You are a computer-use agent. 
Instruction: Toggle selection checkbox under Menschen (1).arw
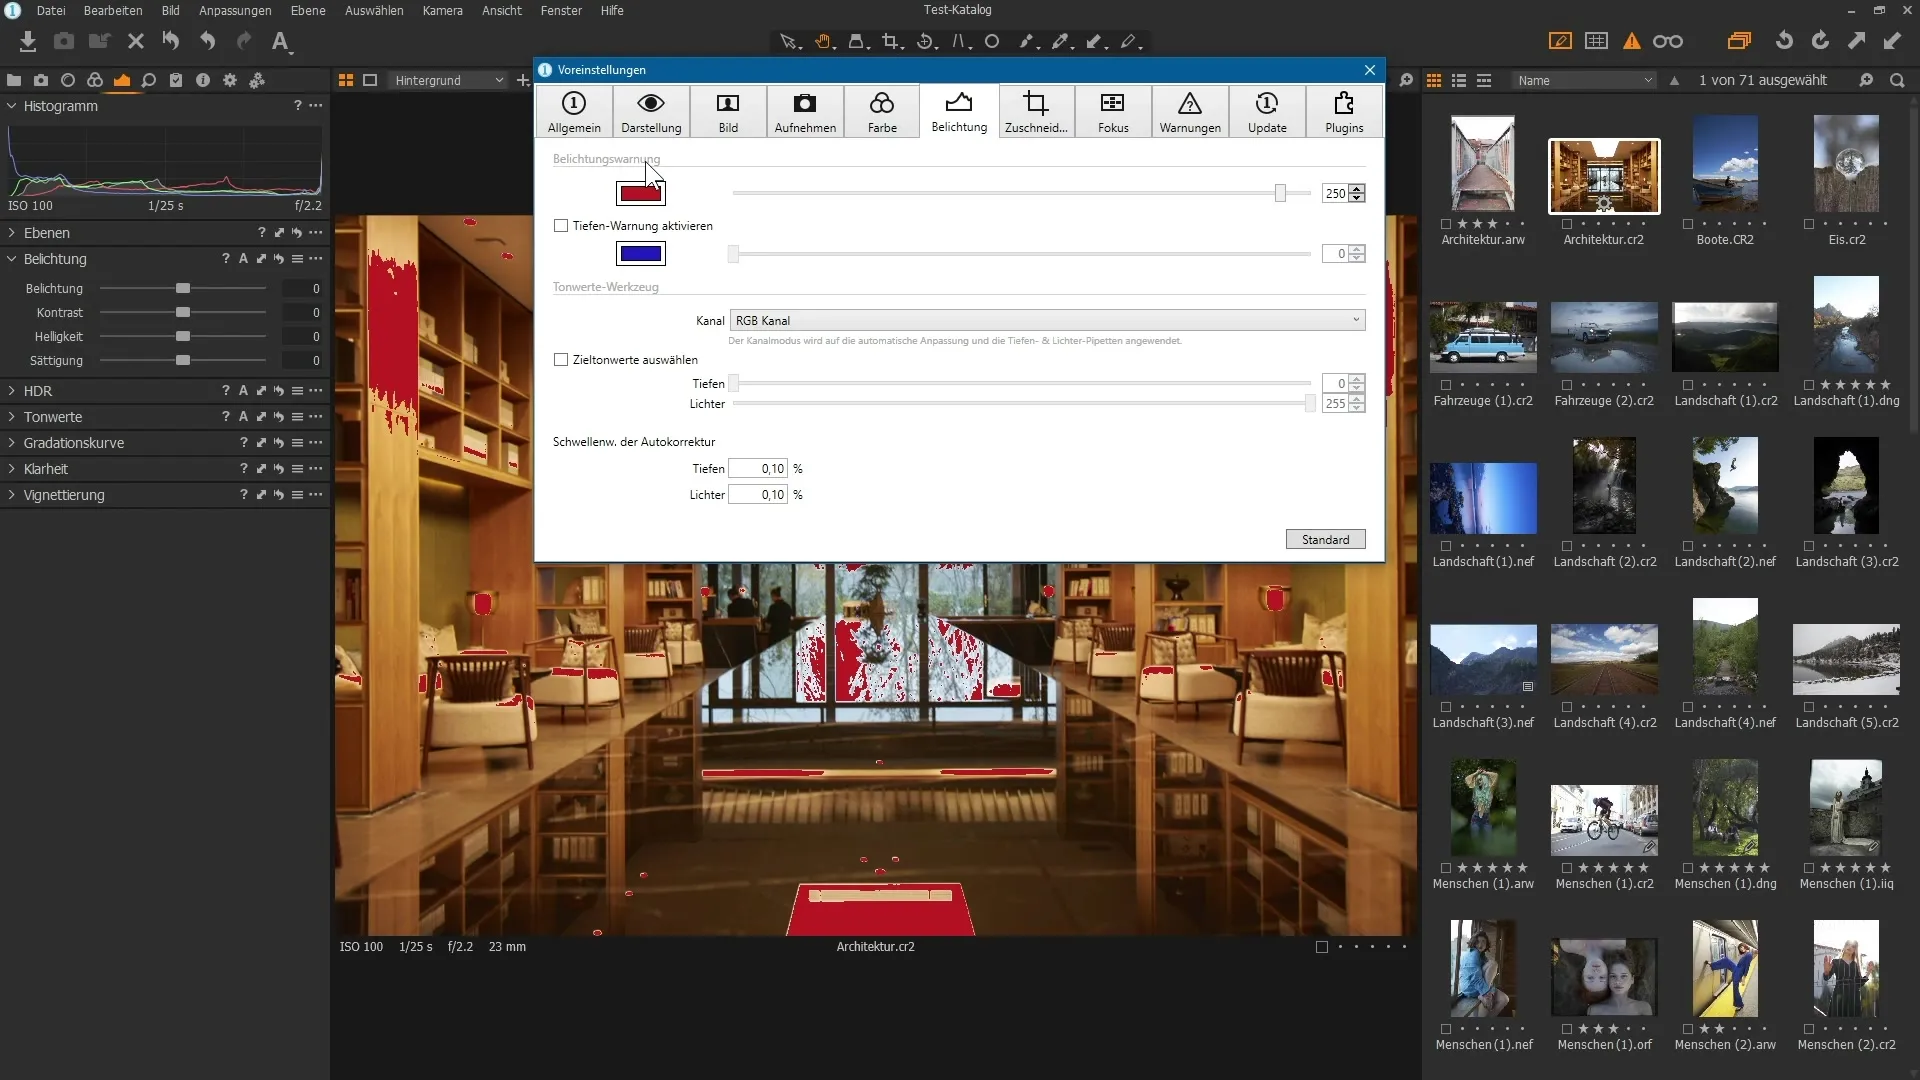[1446, 868]
